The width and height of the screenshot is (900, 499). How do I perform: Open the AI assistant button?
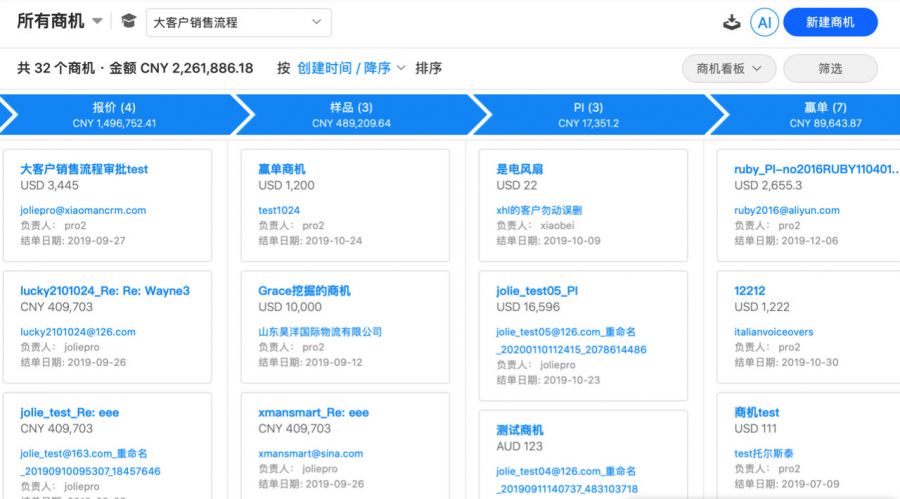click(x=765, y=22)
